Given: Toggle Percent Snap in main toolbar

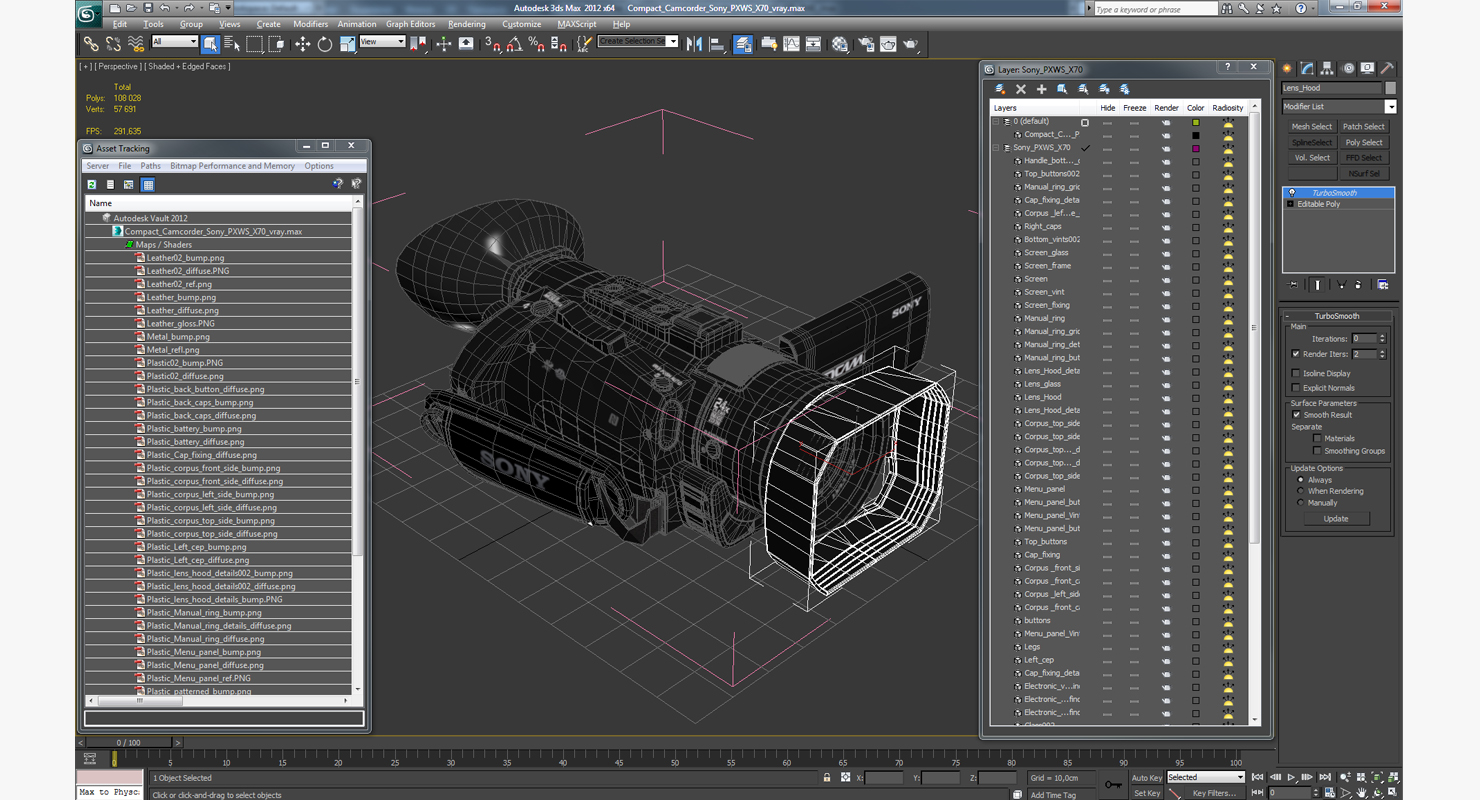Looking at the screenshot, I should click(536, 44).
